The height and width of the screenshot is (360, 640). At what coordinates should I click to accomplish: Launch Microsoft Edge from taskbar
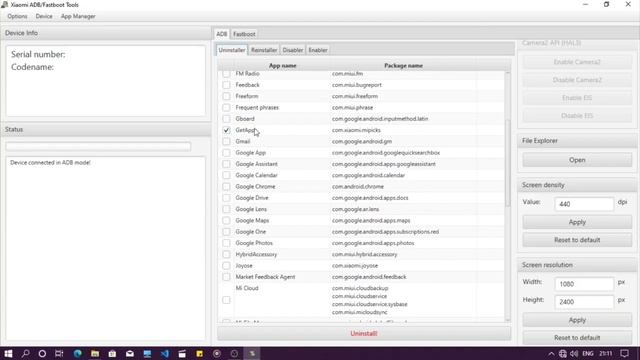point(78,353)
